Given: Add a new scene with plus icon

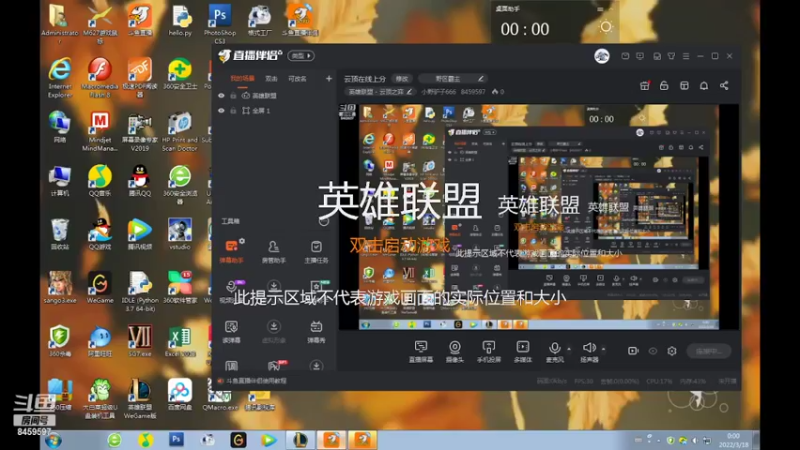Looking at the screenshot, I should pos(329,79).
